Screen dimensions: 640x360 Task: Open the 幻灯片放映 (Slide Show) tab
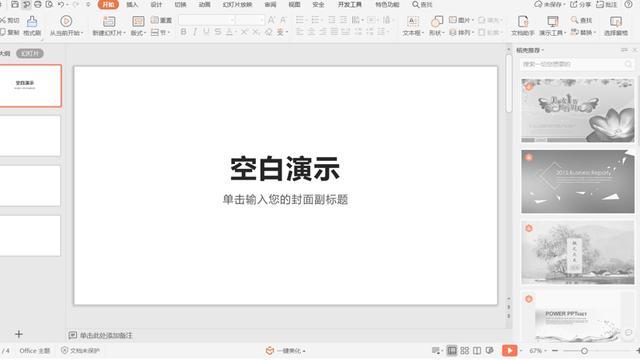pyautogui.click(x=237, y=4)
